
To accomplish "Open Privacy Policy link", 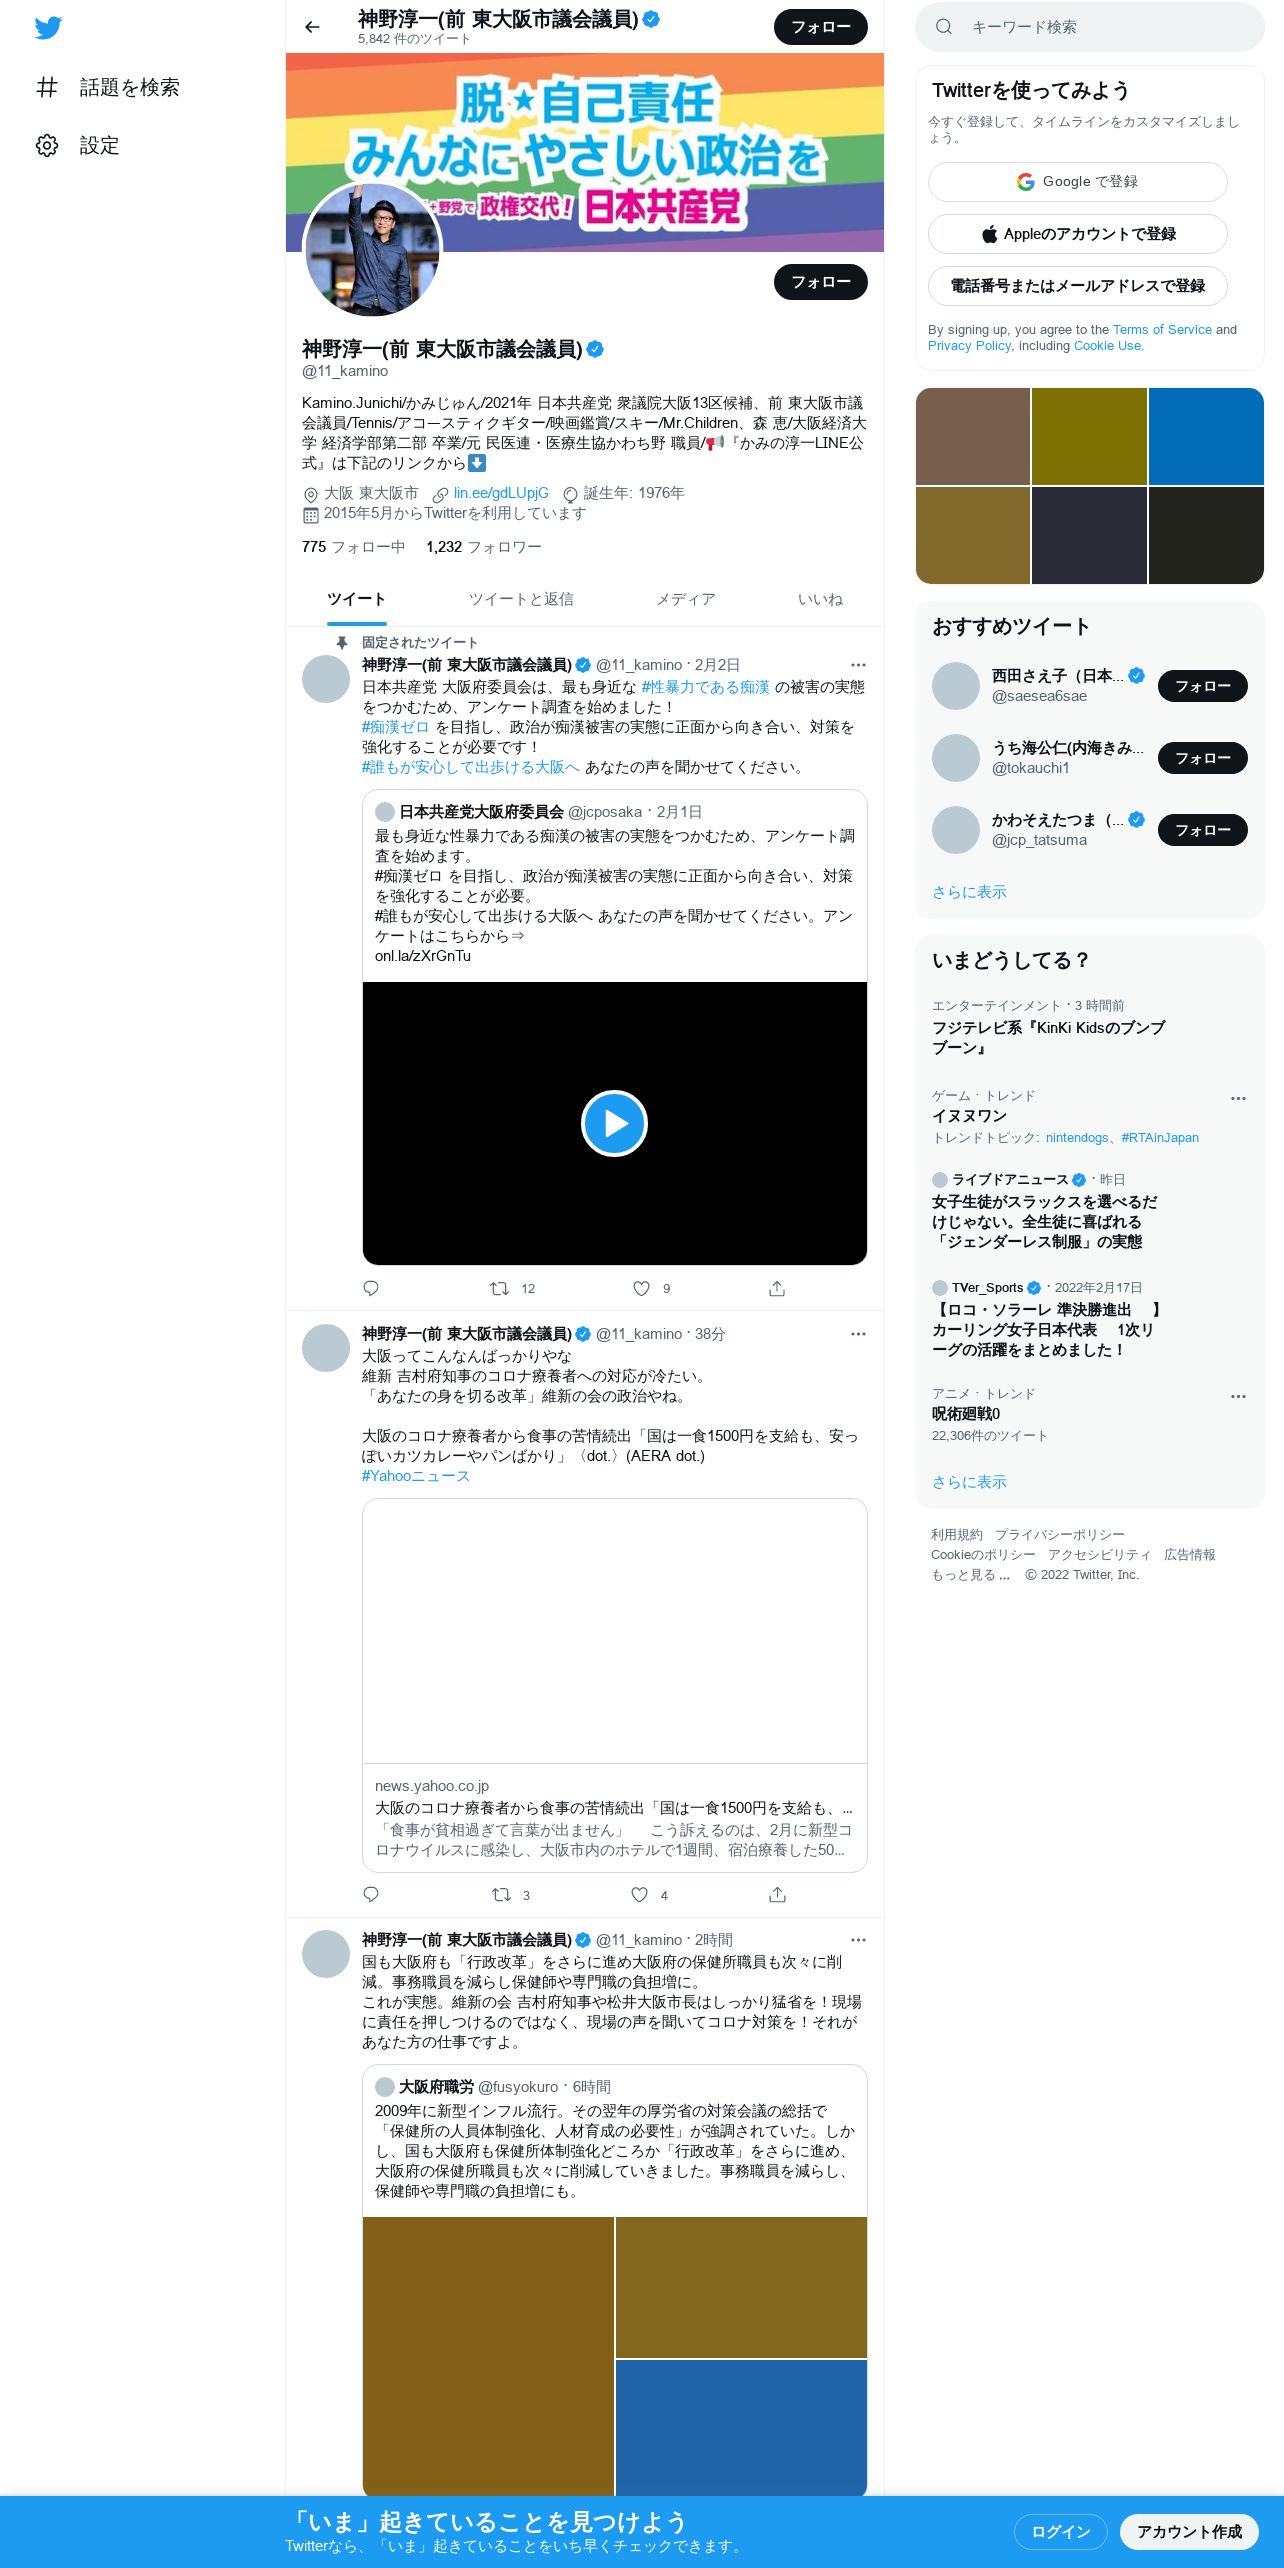I will click(969, 346).
